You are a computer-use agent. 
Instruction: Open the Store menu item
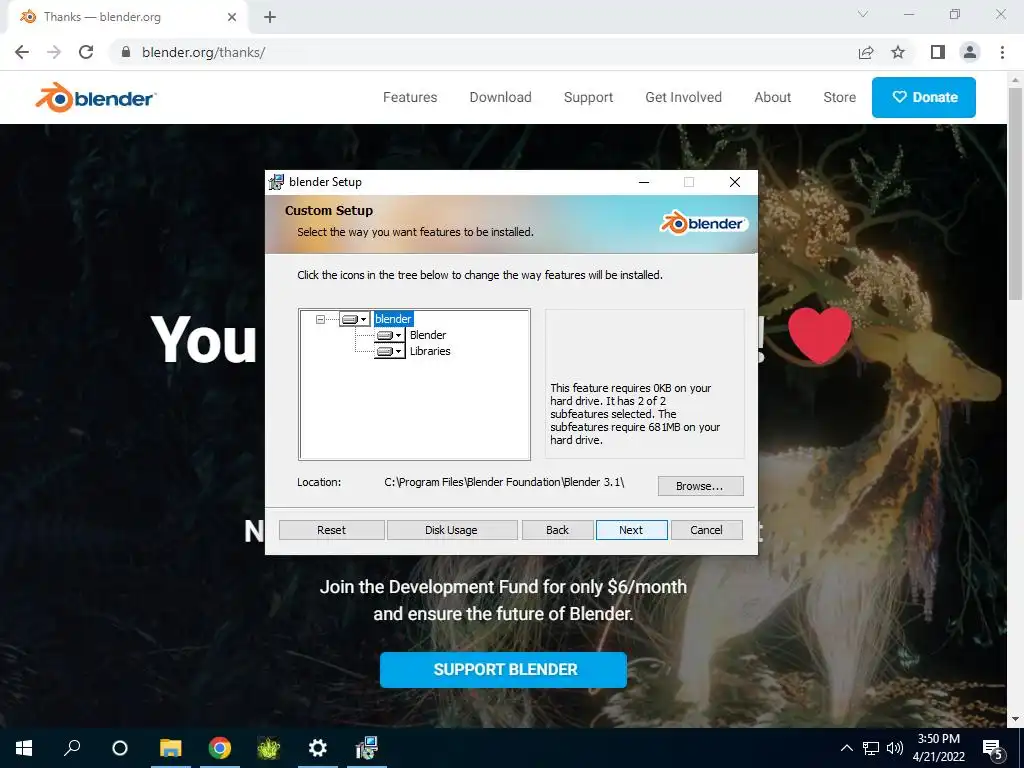coord(840,97)
